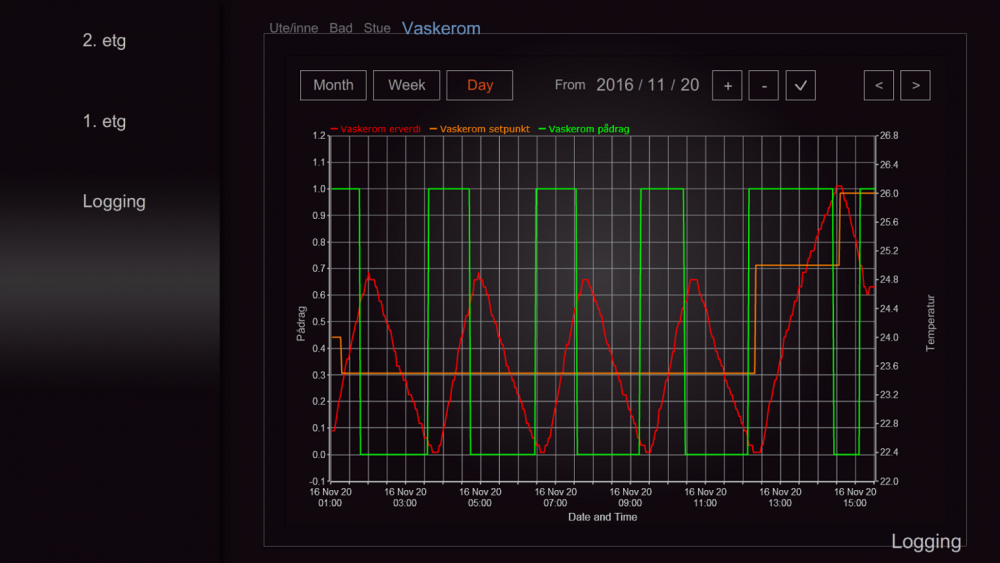Select the Vaskerom tab
1000x563 pixels.
[x=441, y=28]
